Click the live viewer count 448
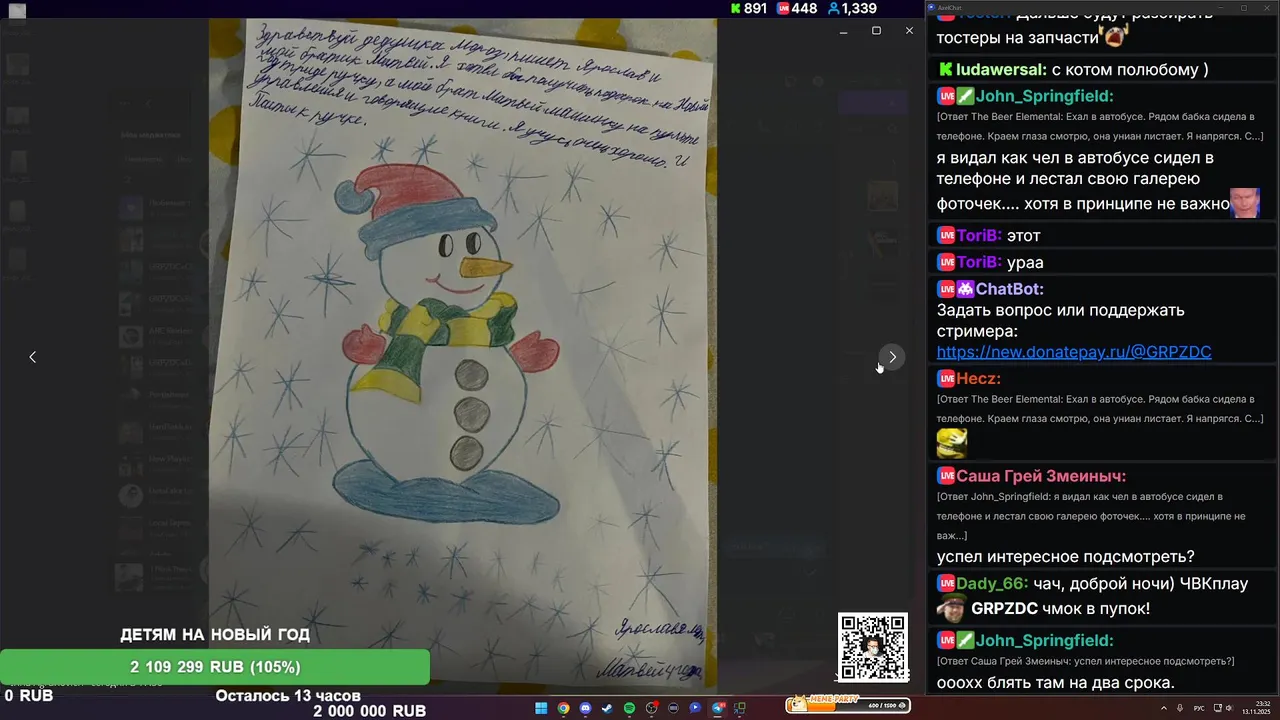 pyautogui.click(x=797, y=8)
